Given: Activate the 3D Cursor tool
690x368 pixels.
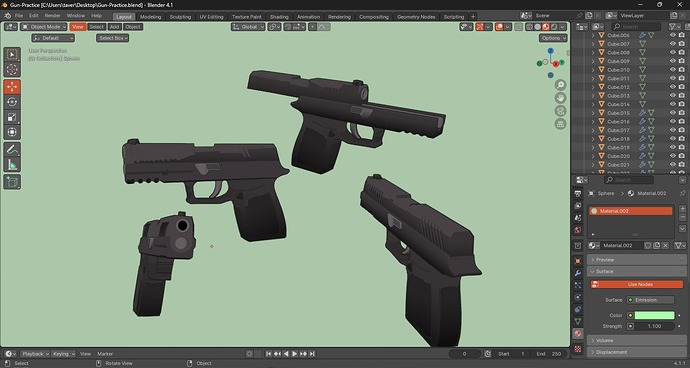Looking at the screenshot, I should point(12,69).
